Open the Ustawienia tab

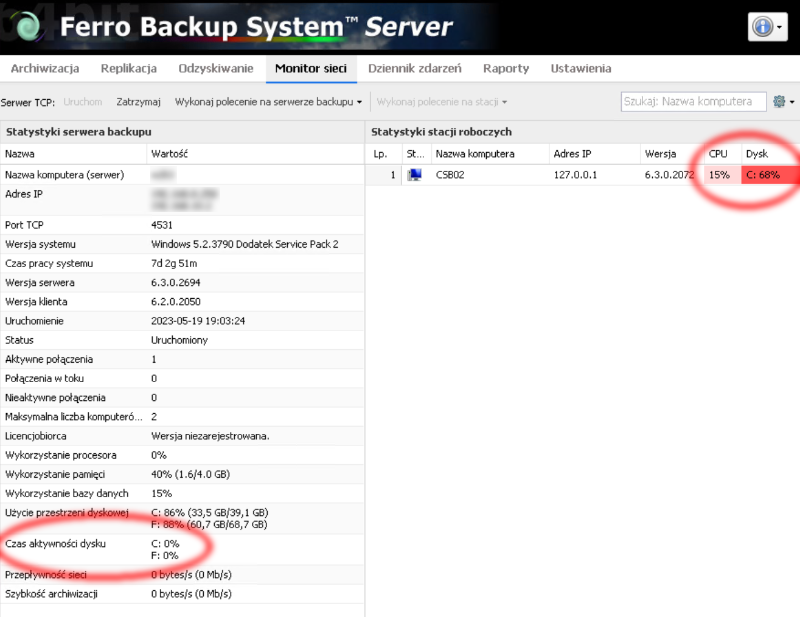click(581, 69)
